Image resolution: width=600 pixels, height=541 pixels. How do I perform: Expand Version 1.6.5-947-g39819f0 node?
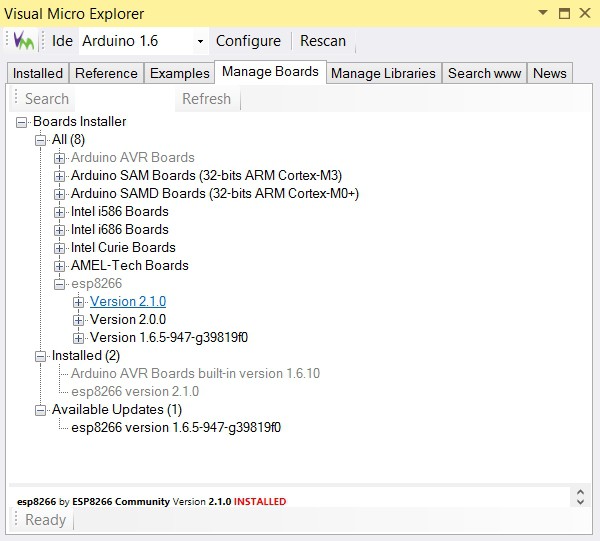(78, 338)
